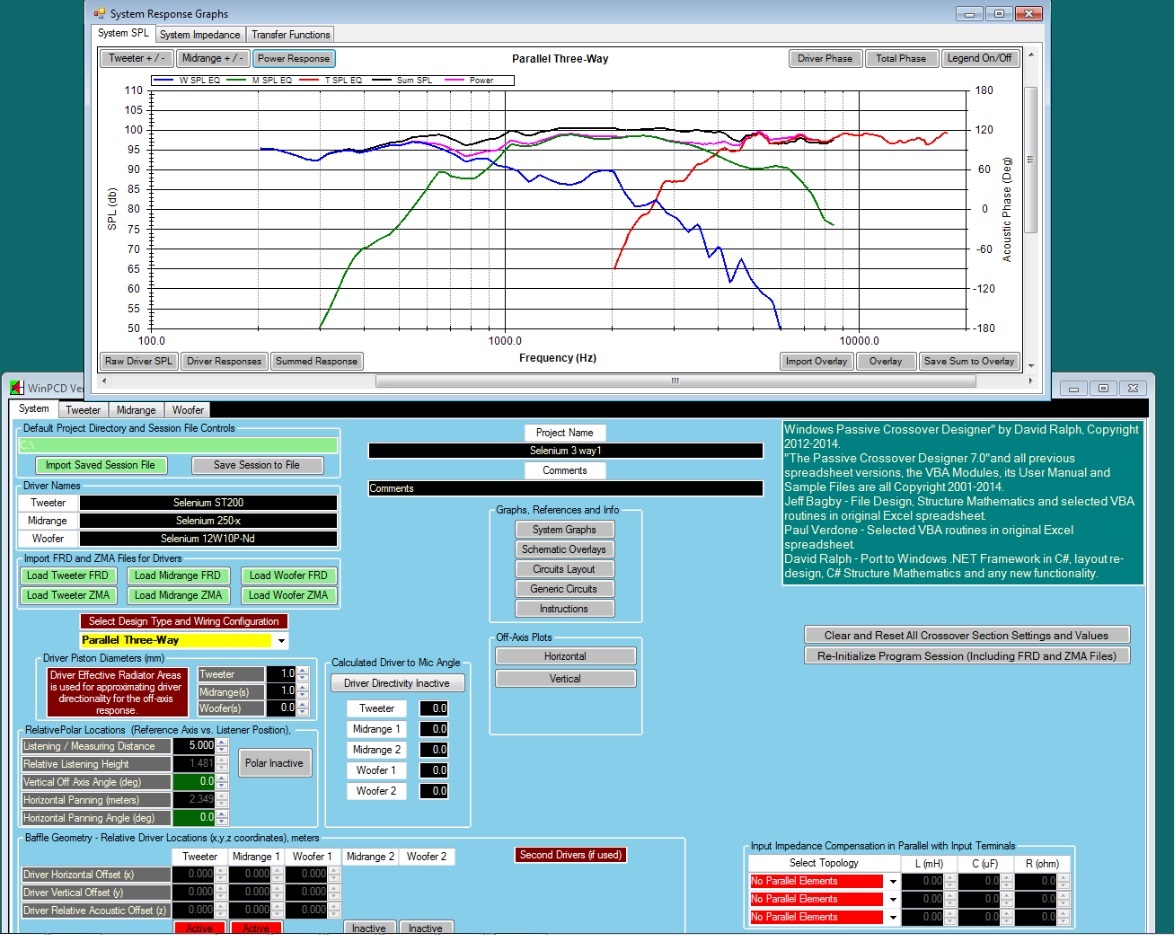Click Import Overlay button
The image size is (1175, 937).
tap(816, 361)
